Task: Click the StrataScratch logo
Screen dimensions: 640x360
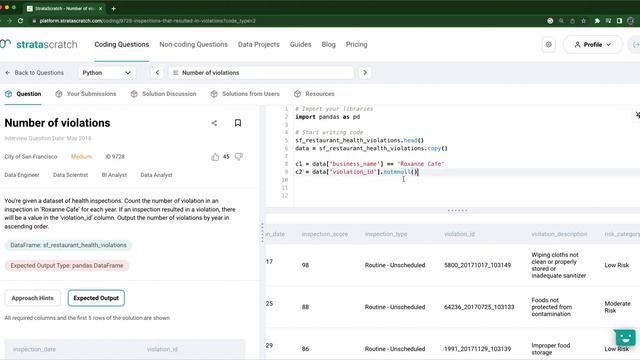Action: 39,44
